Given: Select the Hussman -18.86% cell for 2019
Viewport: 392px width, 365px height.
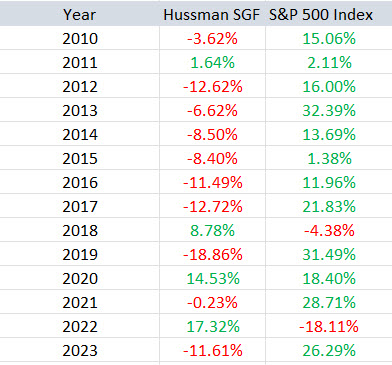Looking at the screenshot, I should 212,254.
